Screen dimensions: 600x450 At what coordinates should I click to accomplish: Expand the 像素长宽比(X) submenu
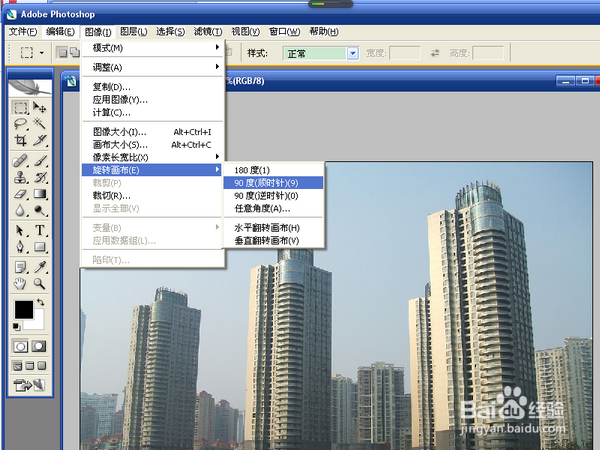(152, 157)
